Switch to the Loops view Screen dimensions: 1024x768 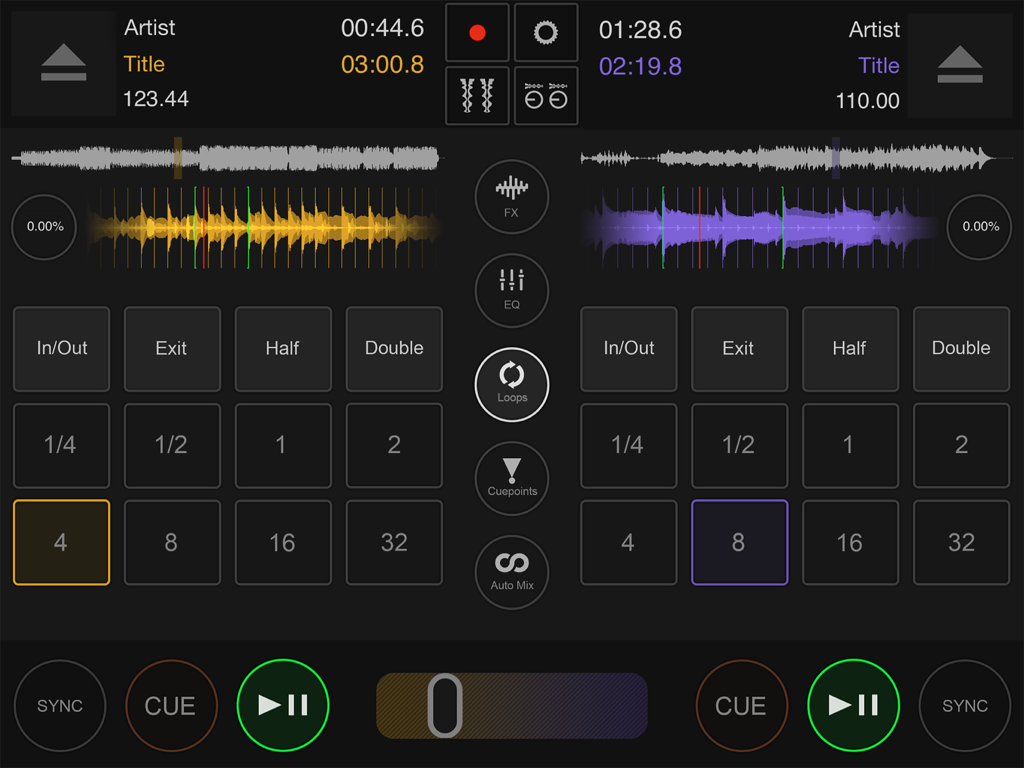coord(511,384)
